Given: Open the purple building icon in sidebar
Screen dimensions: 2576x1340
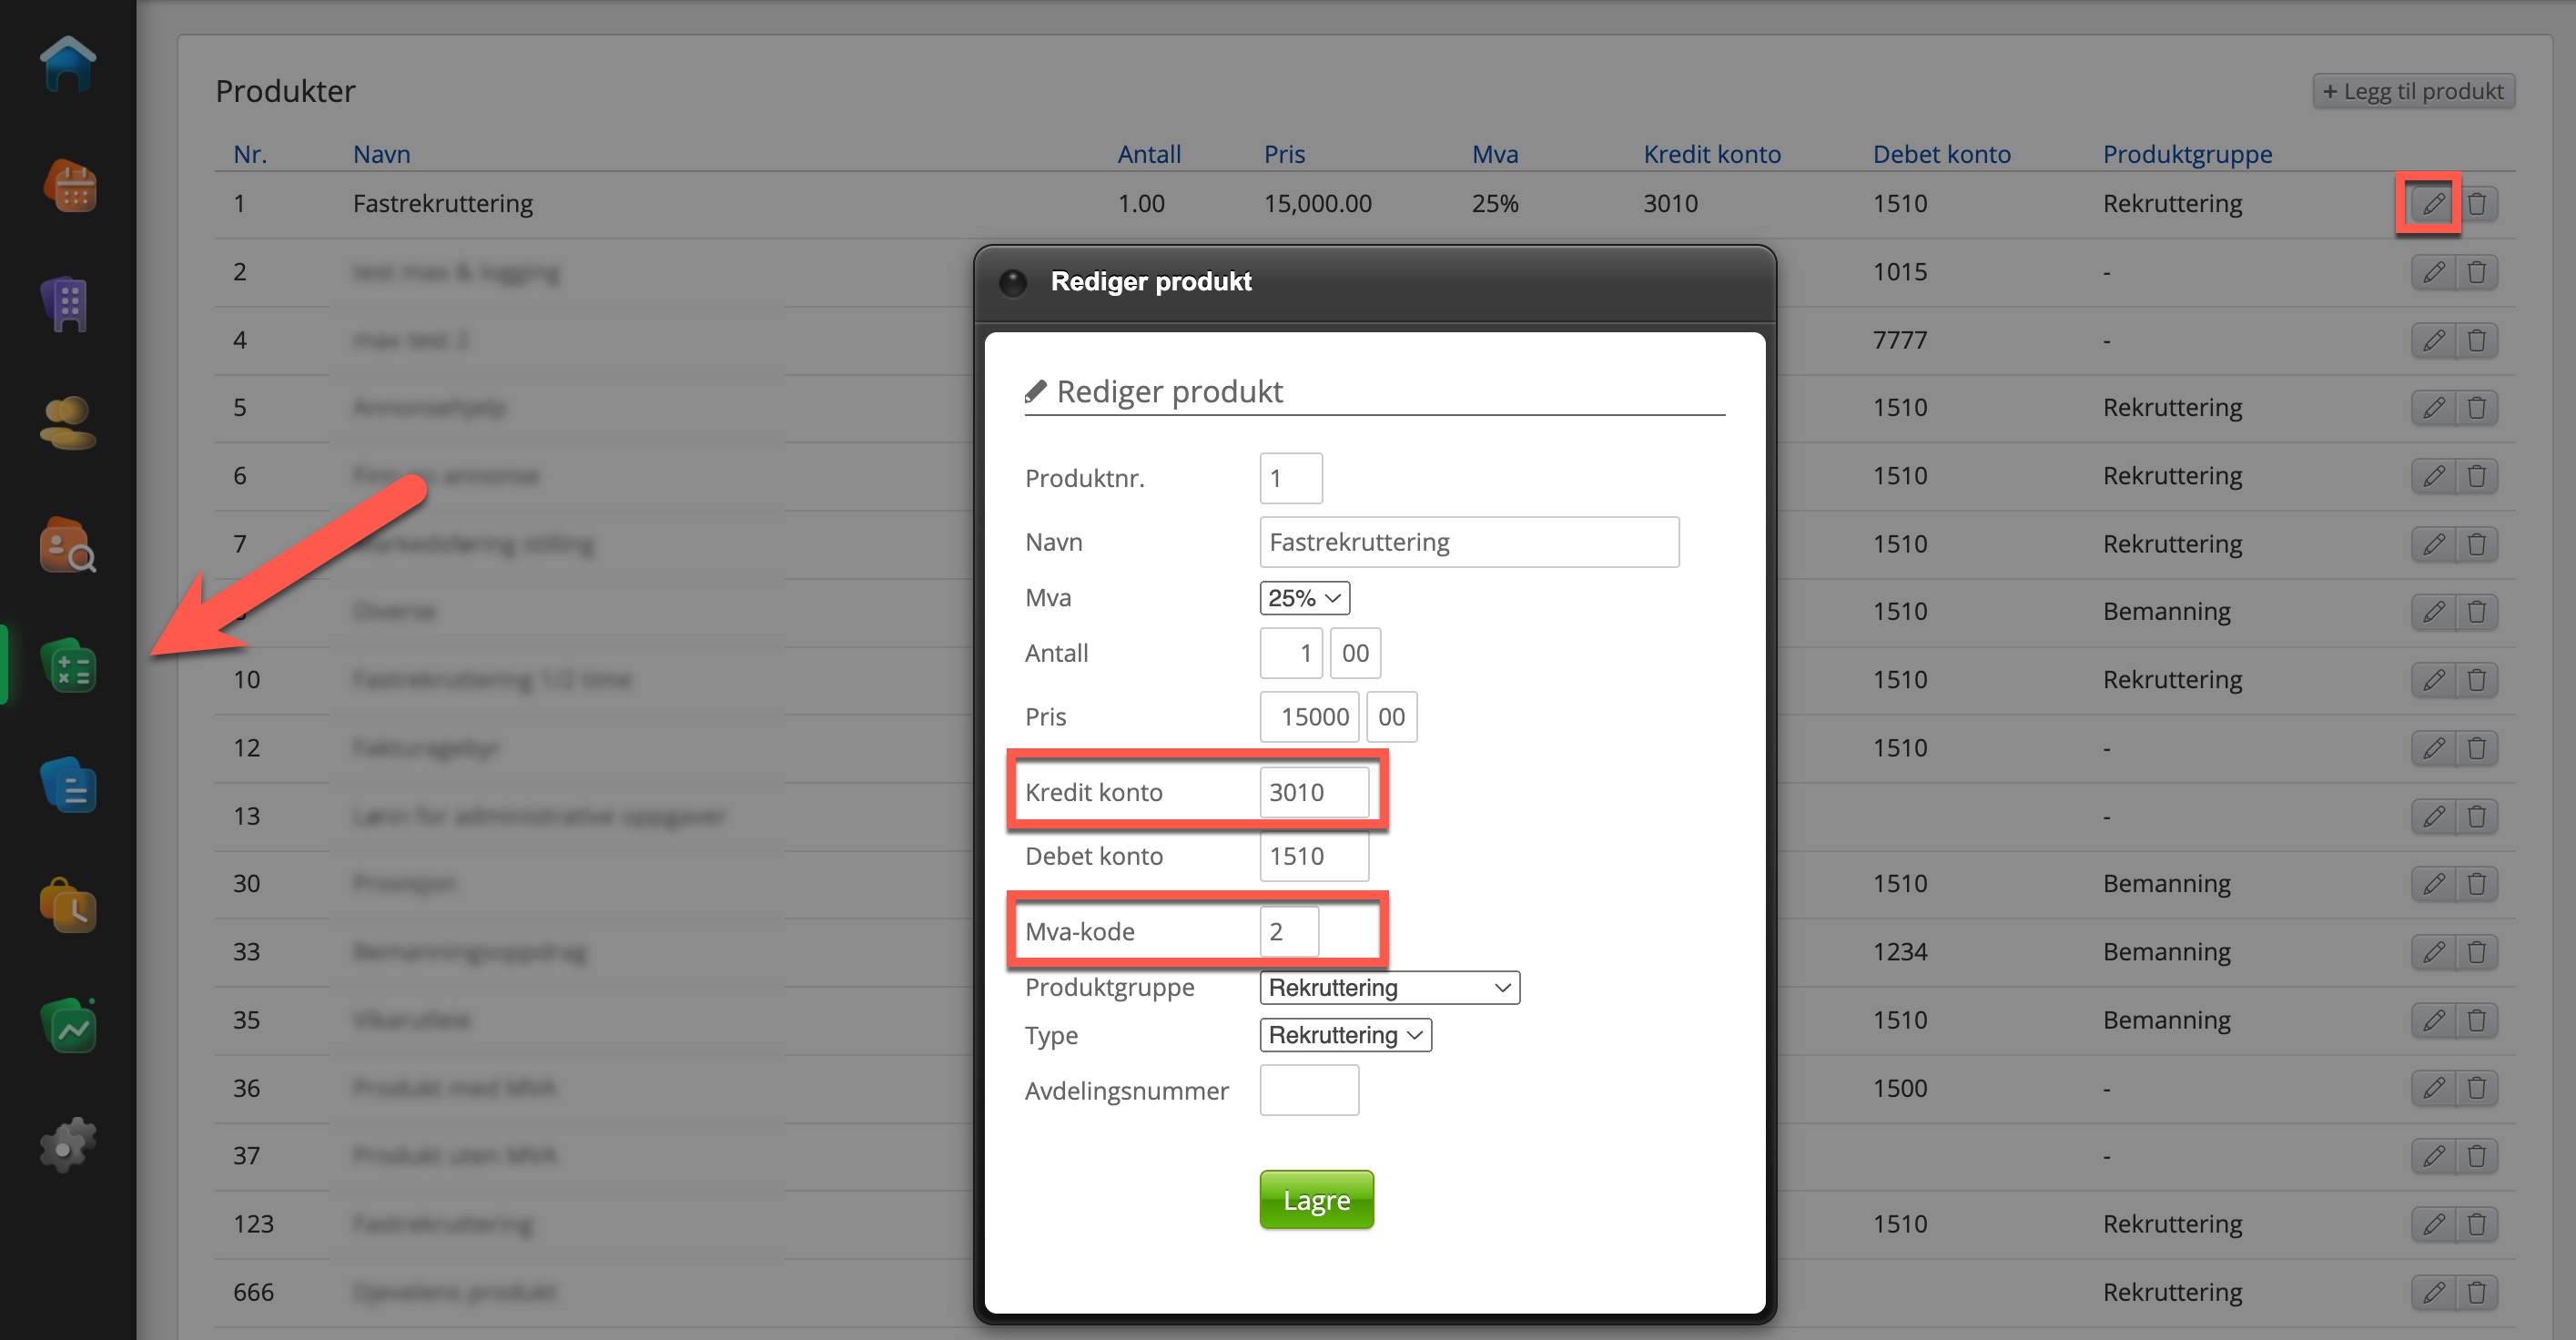Looking at the screenshot, I should click(68, 304).
